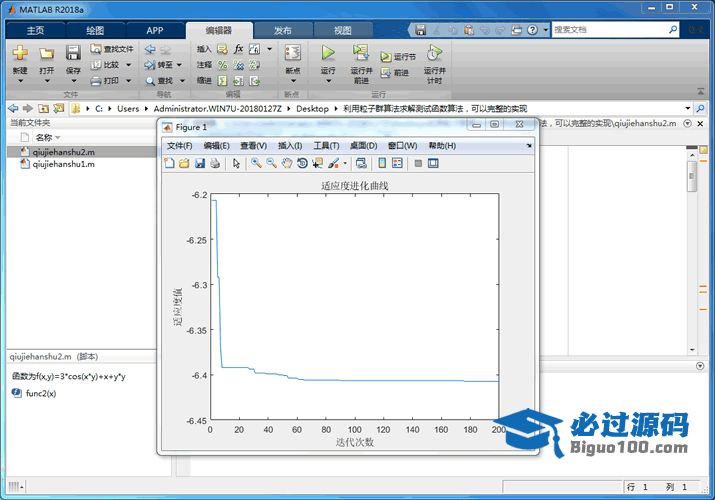715x500 pixels.
Task: Select the Pan hand tool in Figure 1
Action: [x=286, y=163]
